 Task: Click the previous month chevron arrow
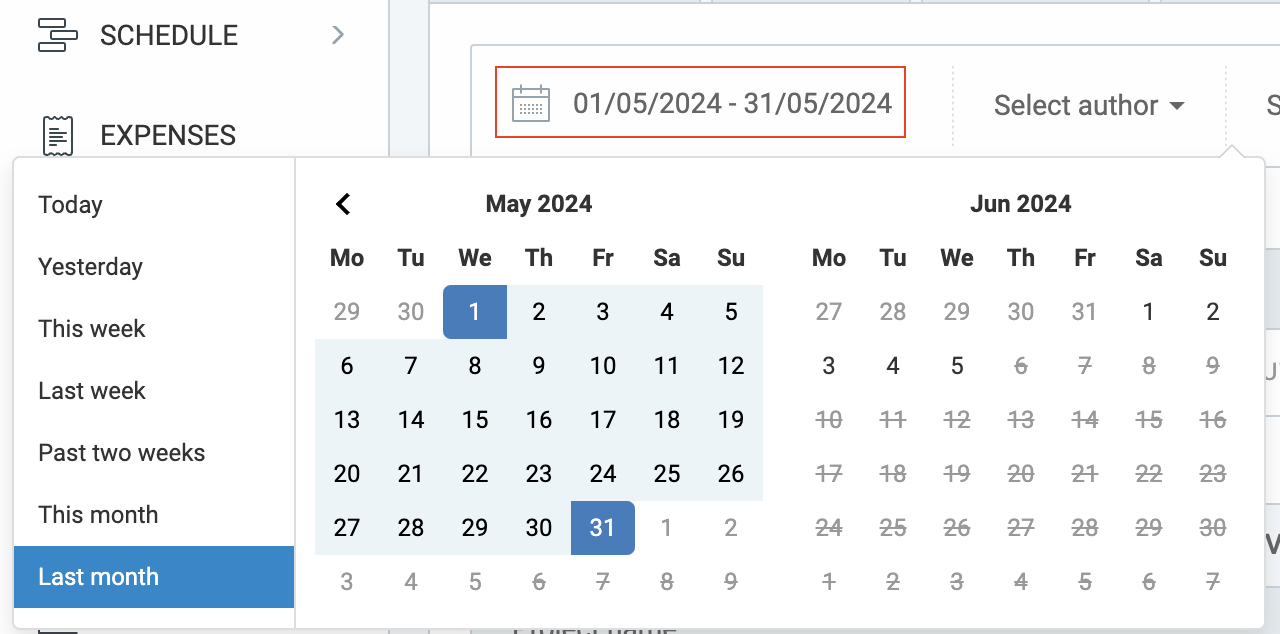(343, 204)
